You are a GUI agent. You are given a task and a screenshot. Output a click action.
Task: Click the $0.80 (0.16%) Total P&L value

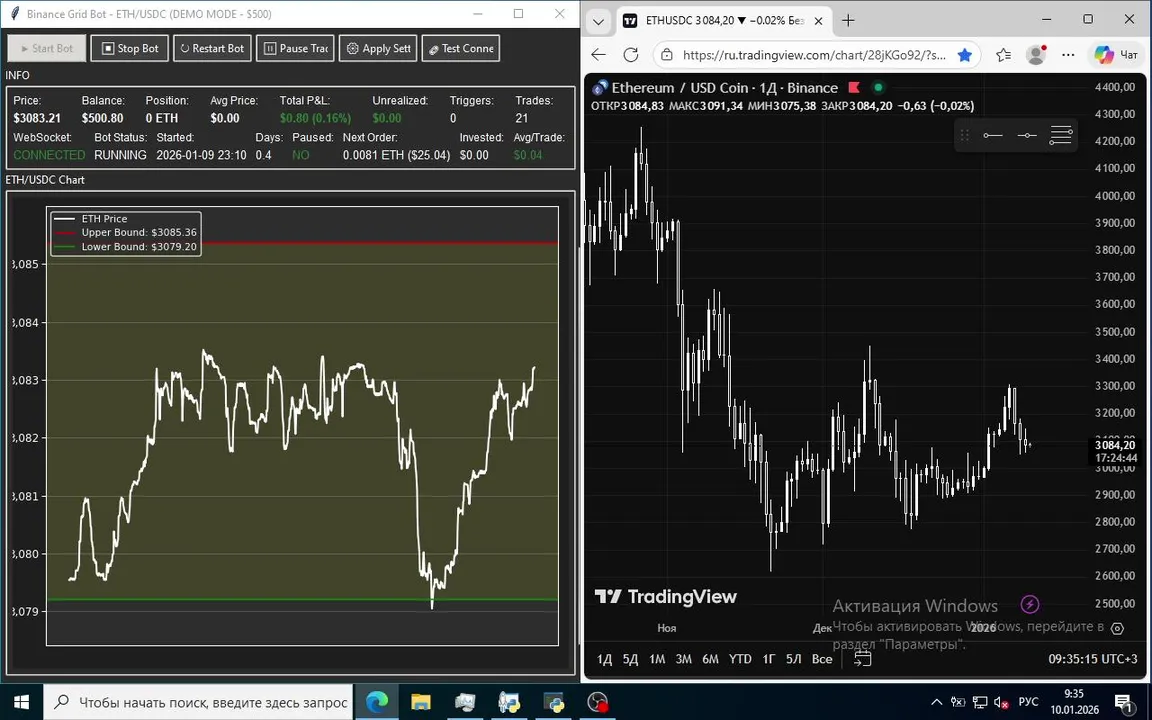point(315,118)
